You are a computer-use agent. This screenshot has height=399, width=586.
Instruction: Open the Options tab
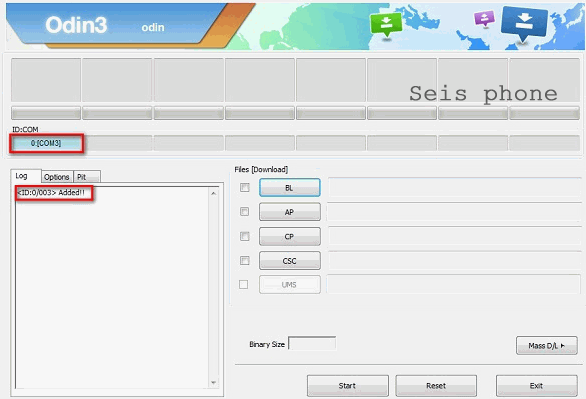click(x=57, y=177)
